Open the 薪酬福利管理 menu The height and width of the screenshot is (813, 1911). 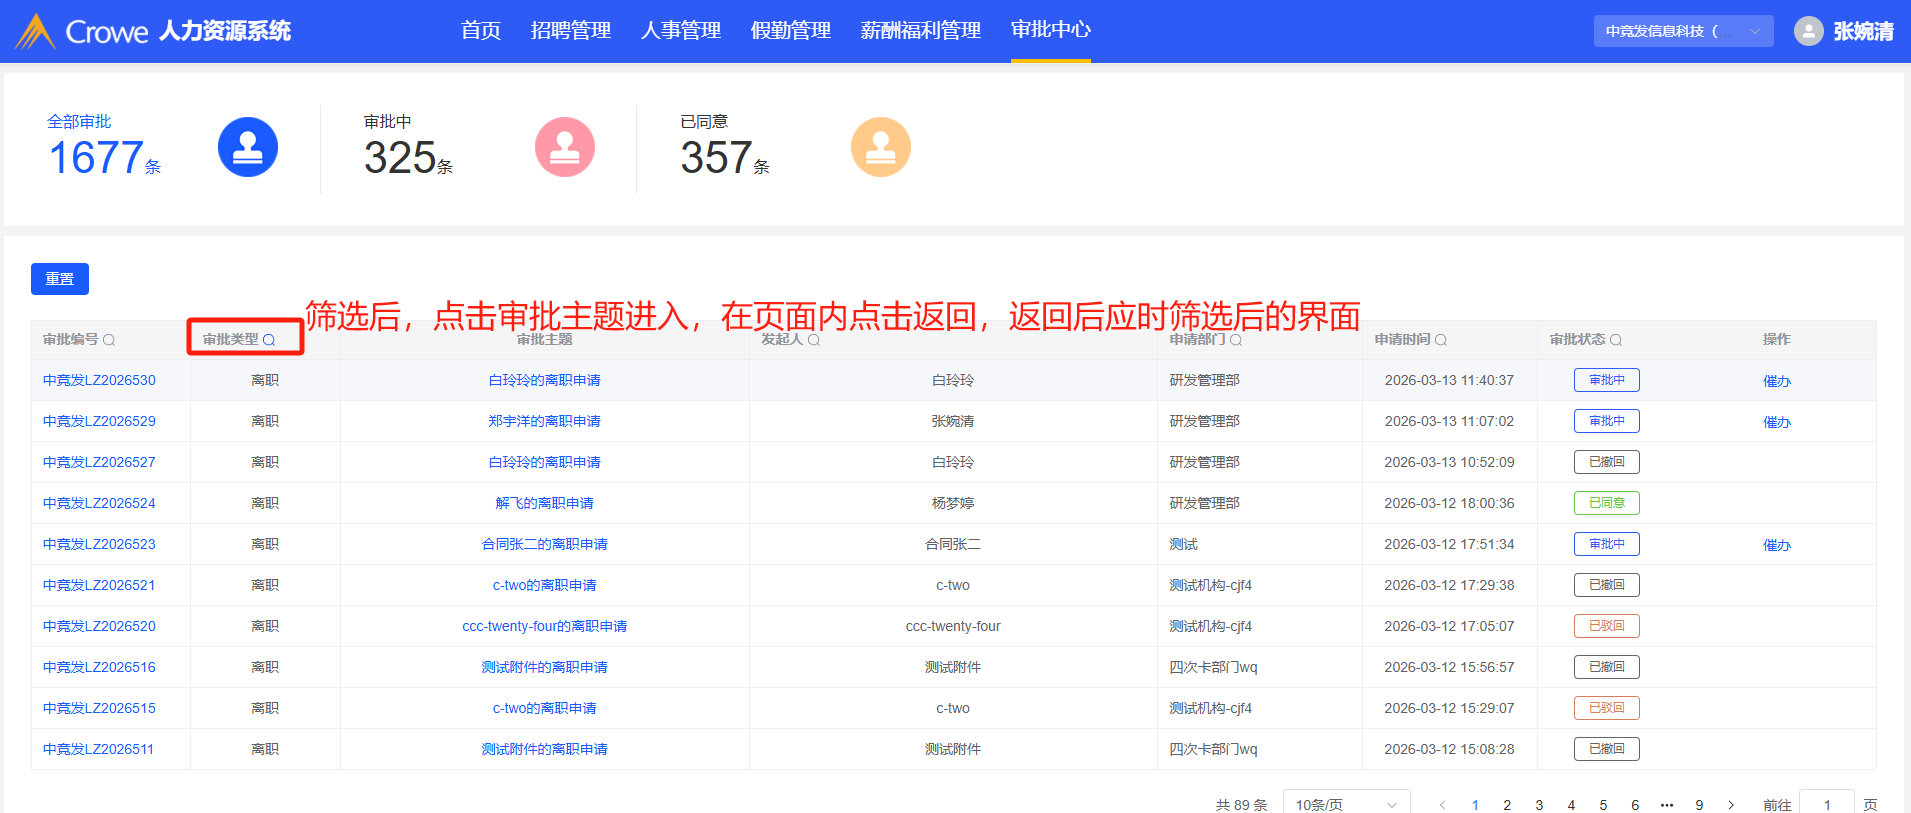[921, 31]
